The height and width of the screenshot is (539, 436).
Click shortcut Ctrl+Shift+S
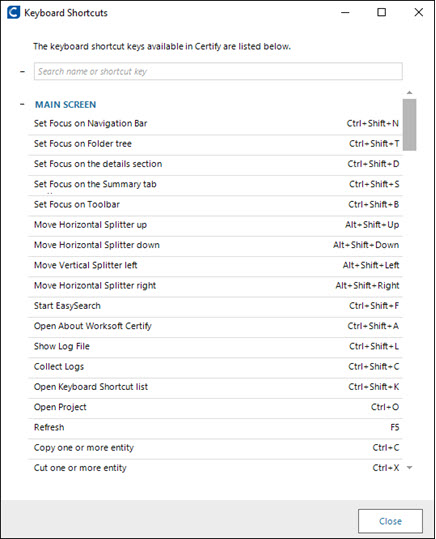374,184
